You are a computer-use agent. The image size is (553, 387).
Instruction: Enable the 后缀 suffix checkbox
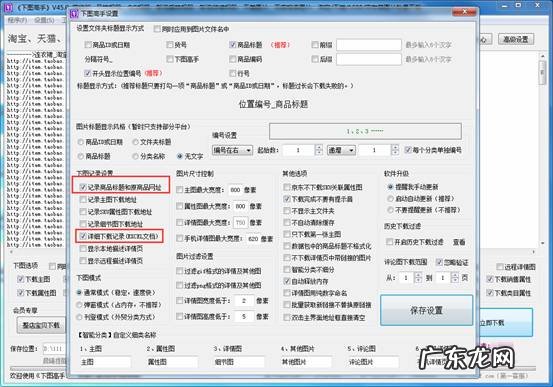(x=315, y=59)
